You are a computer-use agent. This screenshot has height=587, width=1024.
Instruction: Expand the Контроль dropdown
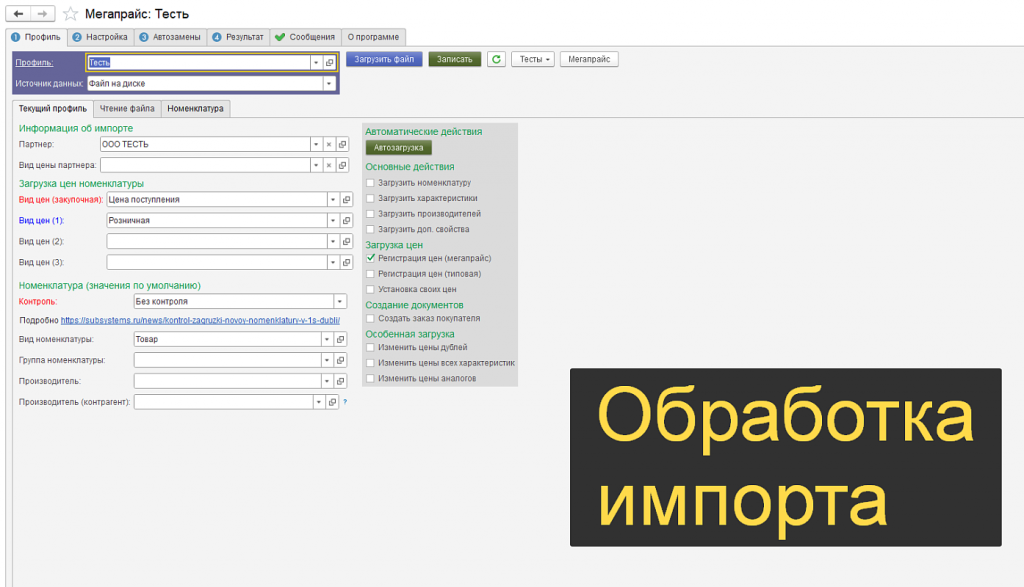pyautogui.click(x=340, y=301)
